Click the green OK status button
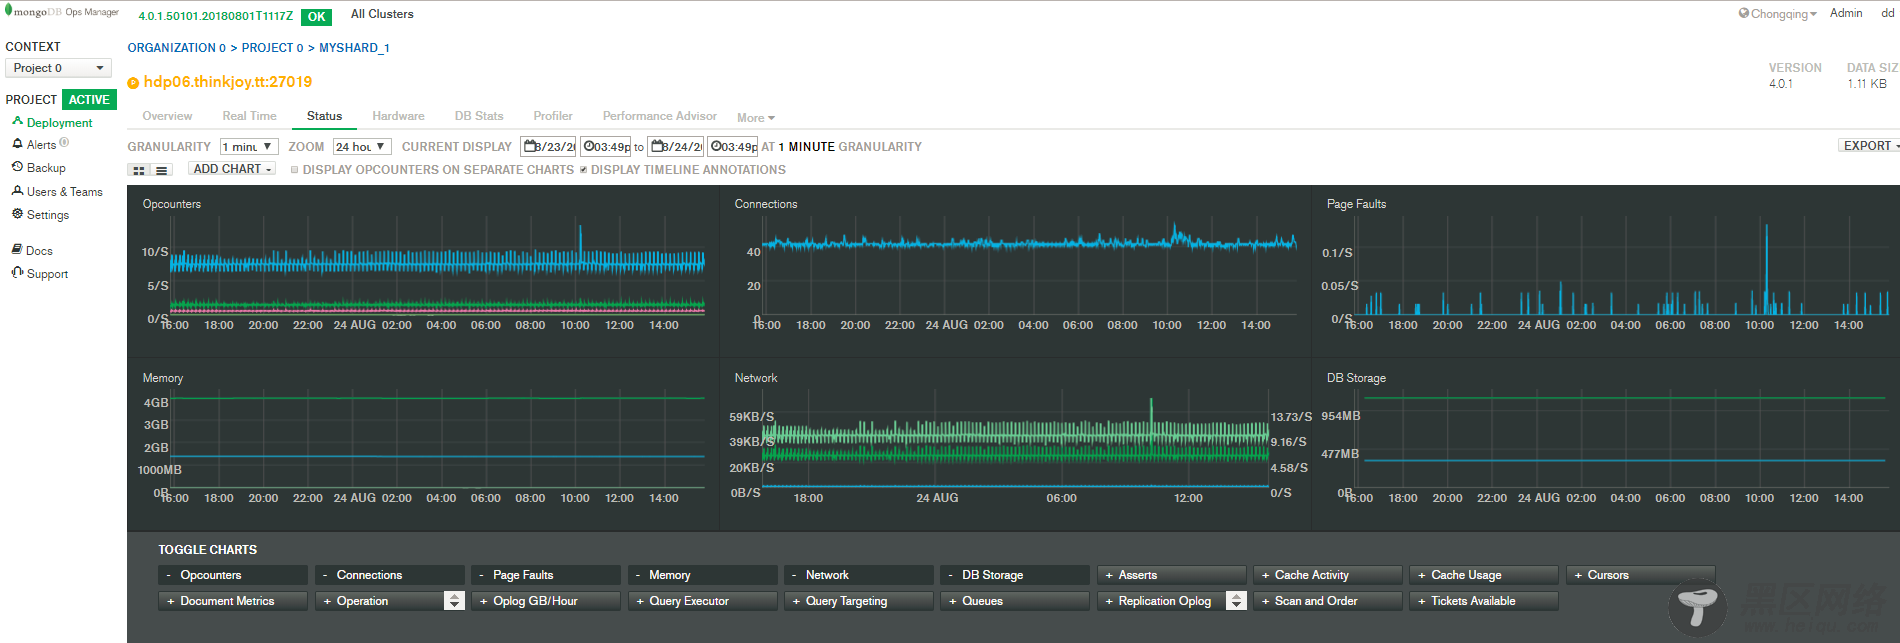 [x=317, y=17]
